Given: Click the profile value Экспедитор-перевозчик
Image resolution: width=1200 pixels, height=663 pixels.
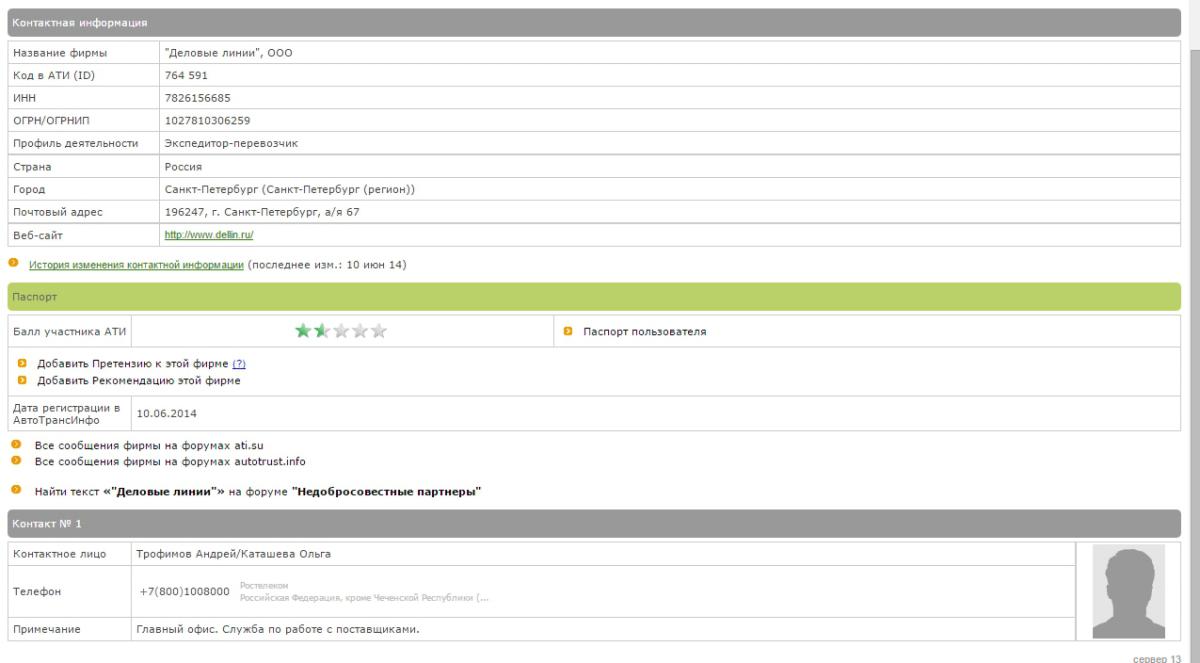Looking at the screenshot, I should (231, 143).
